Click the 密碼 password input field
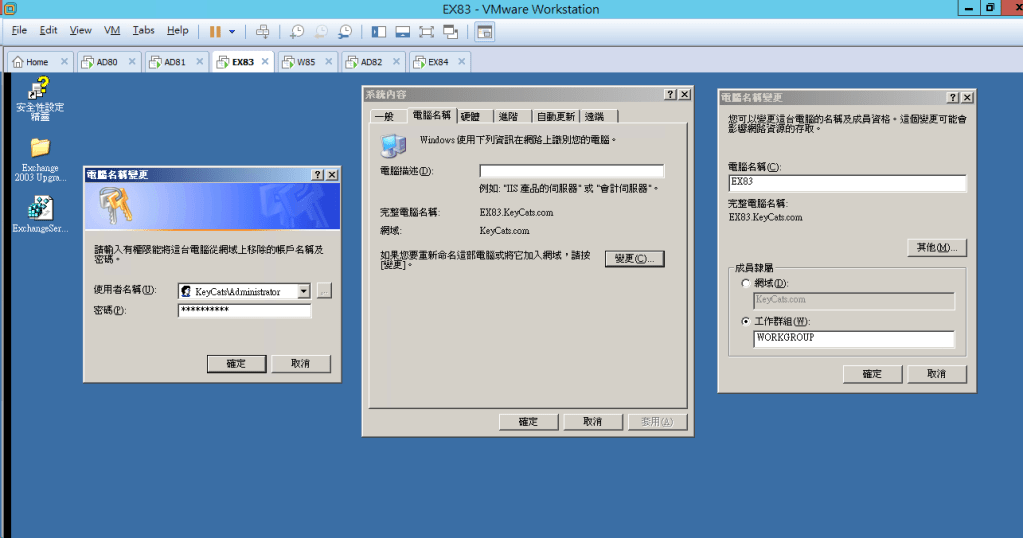This screenshot has width=1023, height=538. 244,311
